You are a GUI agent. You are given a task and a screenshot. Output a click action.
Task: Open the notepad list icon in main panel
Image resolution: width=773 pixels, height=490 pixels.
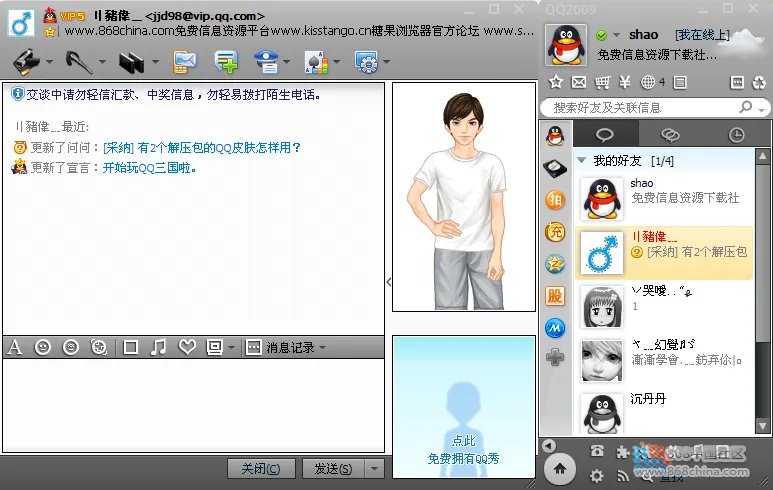tap(680, 82)
